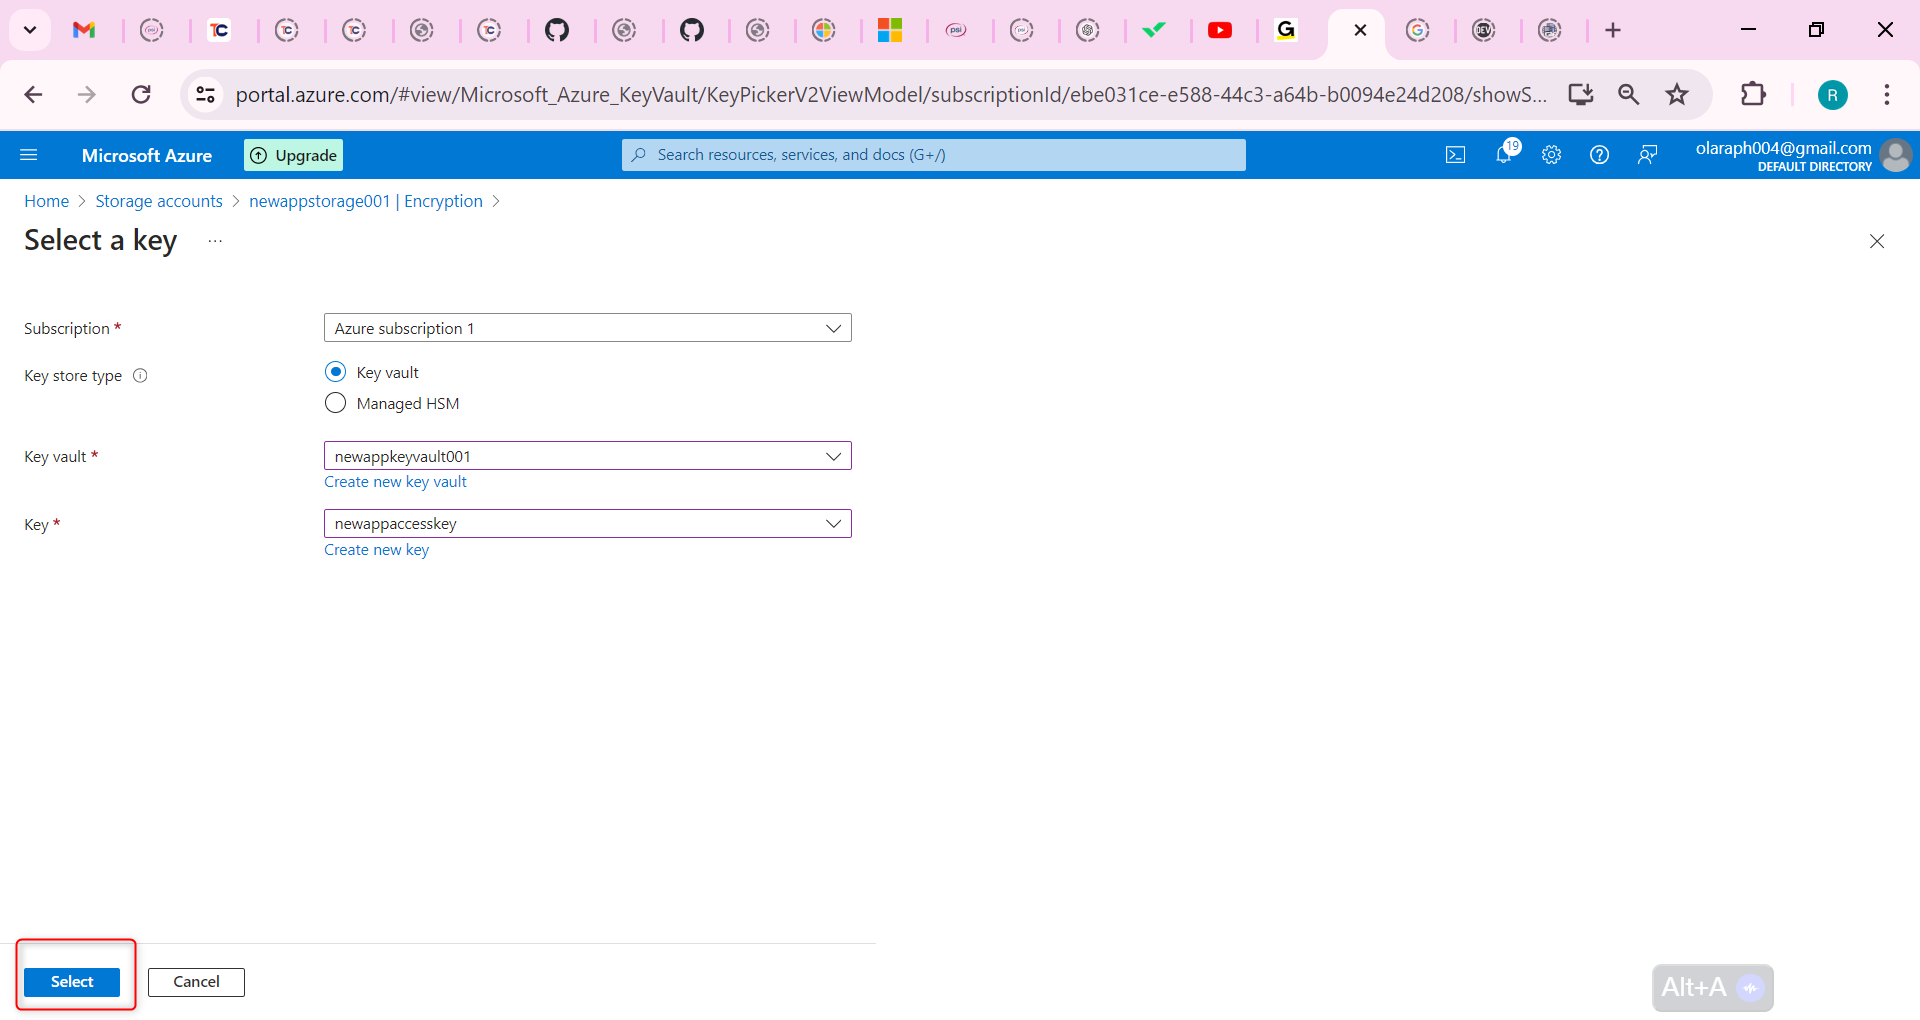Open Storage accounts breadcrumb link
Viewport: 1920px width, 1020px height.
click(159, 201)
